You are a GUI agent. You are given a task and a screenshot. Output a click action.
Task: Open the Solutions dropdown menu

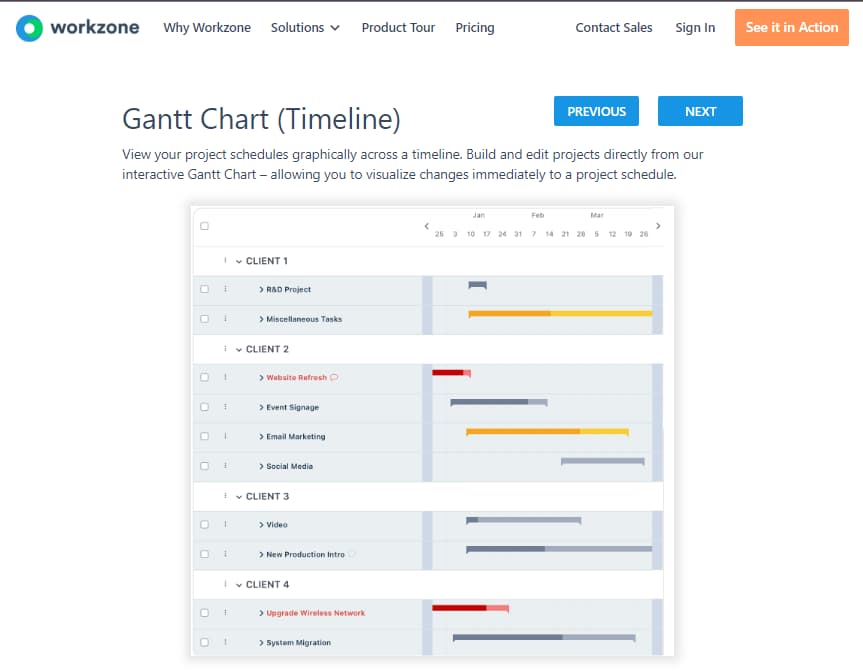(x=305, y=28)
